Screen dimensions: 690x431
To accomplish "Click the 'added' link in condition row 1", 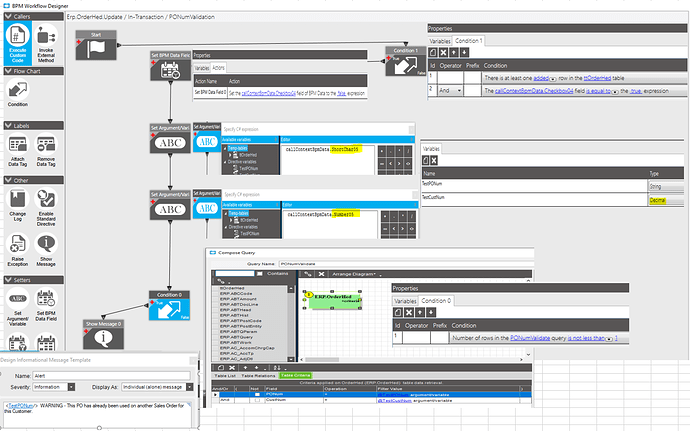I will pos(541,78).
